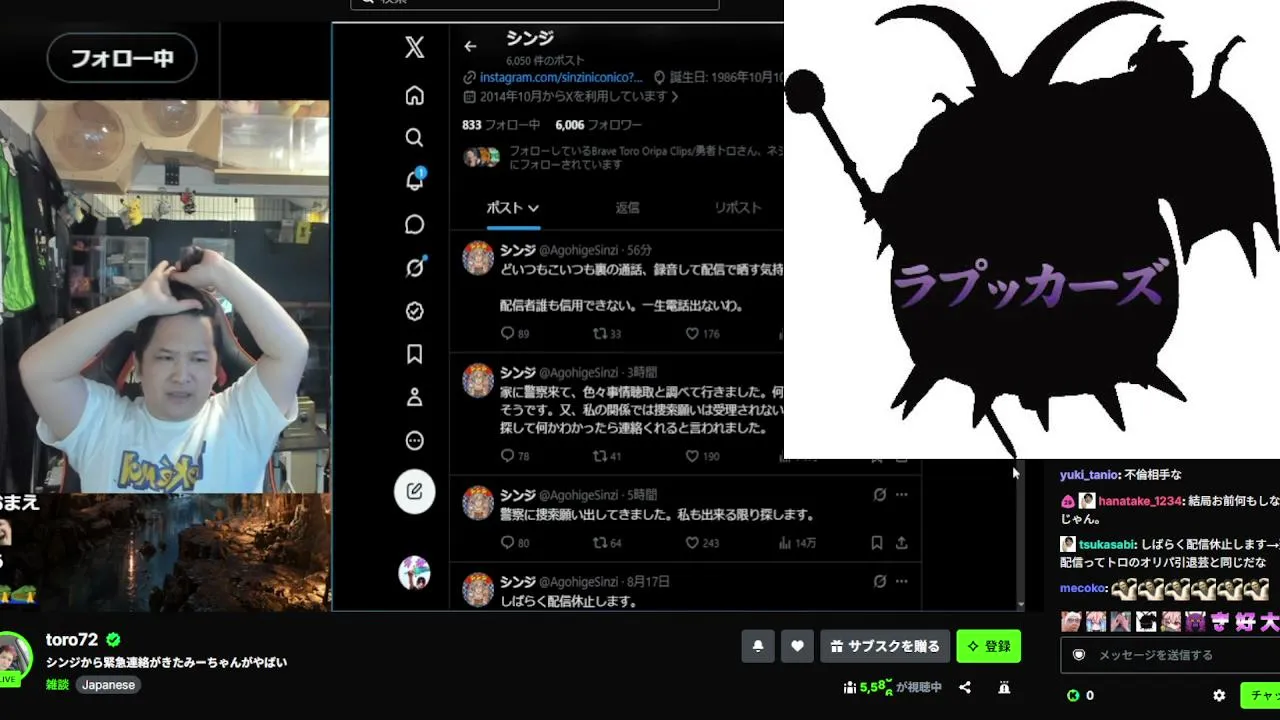The width and height of the screenshot is (1280, 720).
Task: Click the compose post button
Action: pos(414,492)
